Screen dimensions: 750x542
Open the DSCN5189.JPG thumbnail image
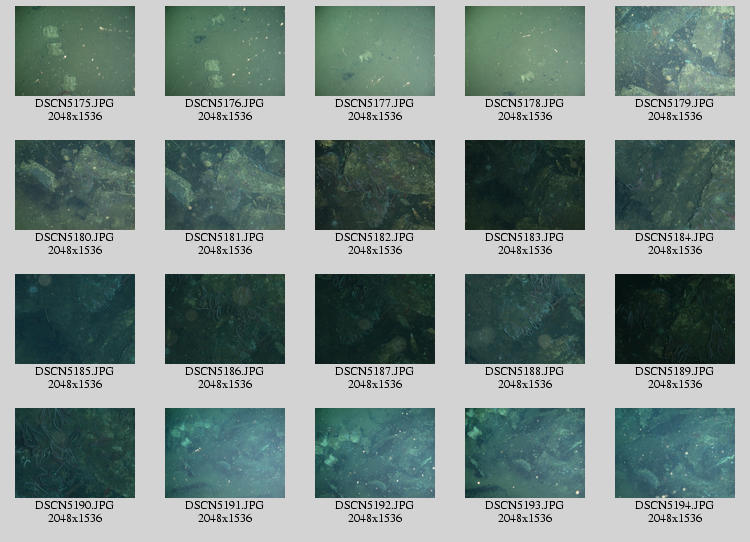[675, 319]
